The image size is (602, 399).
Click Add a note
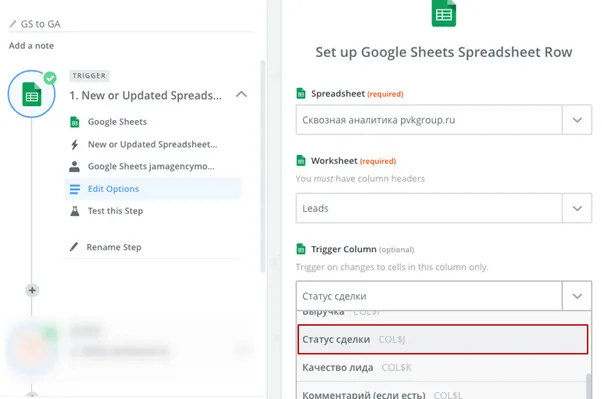(x=31, y=46)
